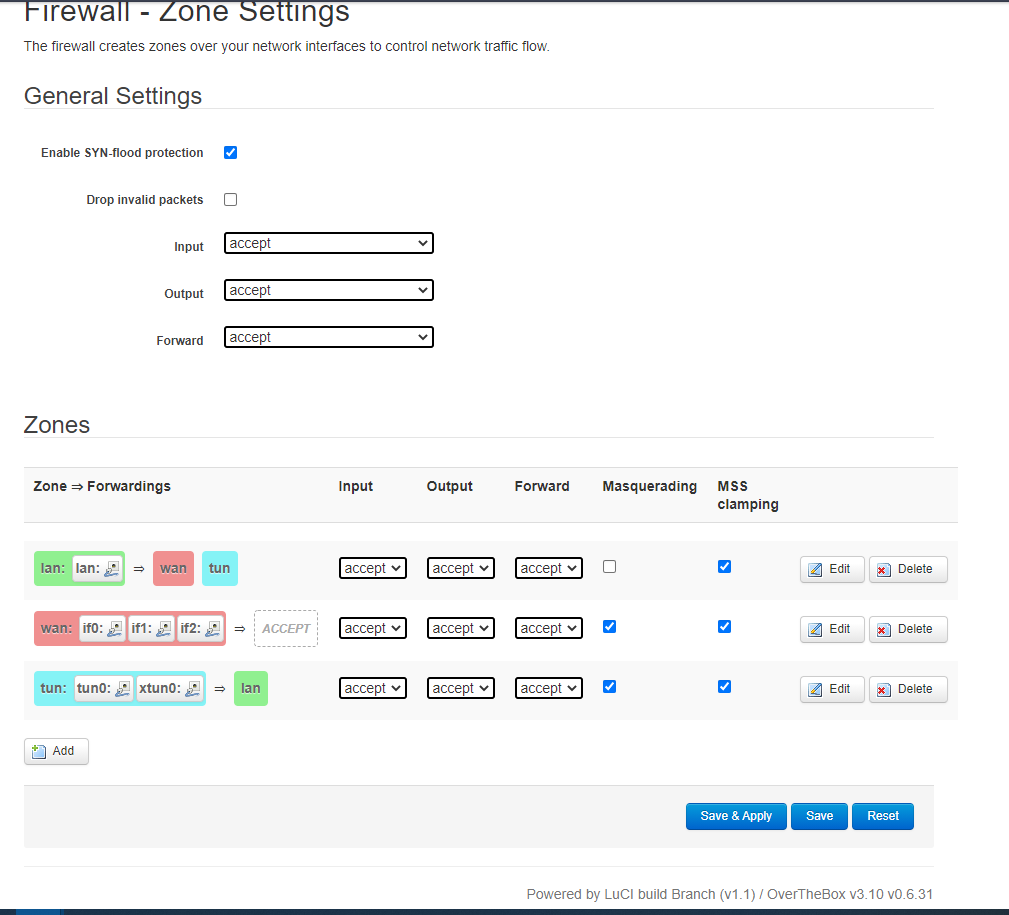Screen dimensions: 1009x915
Task: Click the if2 interface icon in wan zone
Action: pyautogui.click(x=213, y=629)
